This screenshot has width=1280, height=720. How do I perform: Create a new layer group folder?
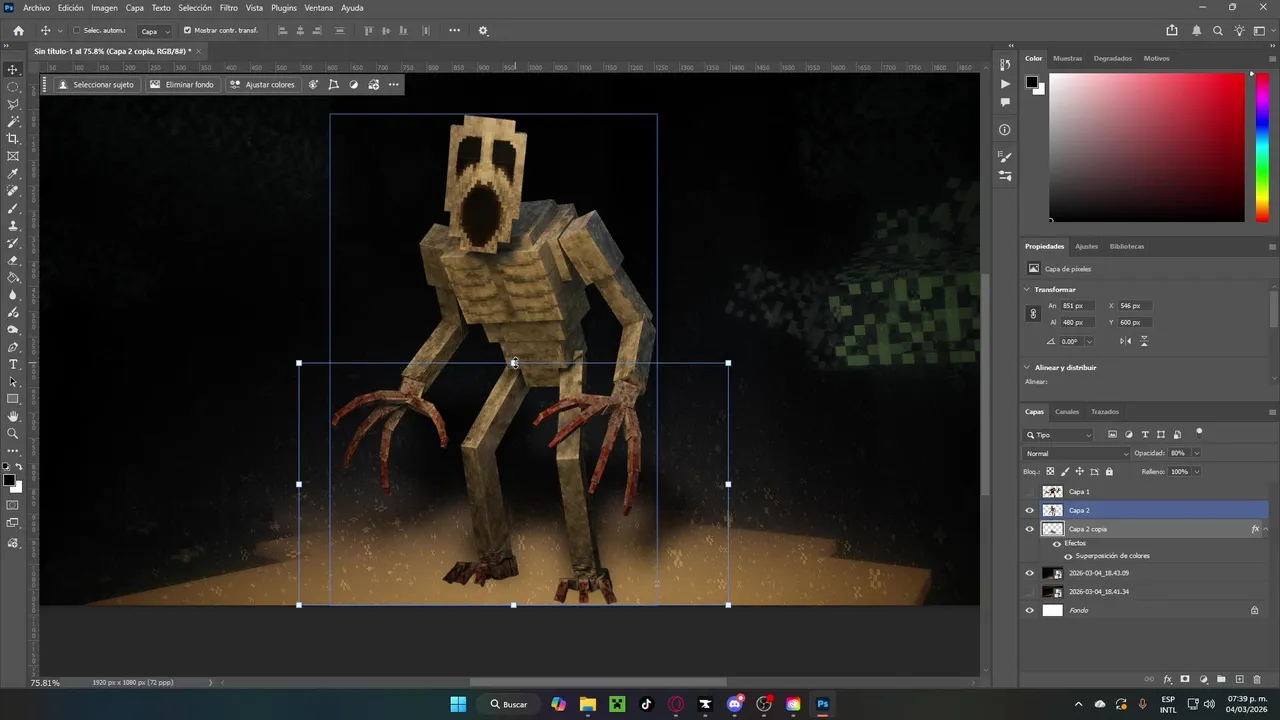pyautogui.click(x=1221, y=680)
